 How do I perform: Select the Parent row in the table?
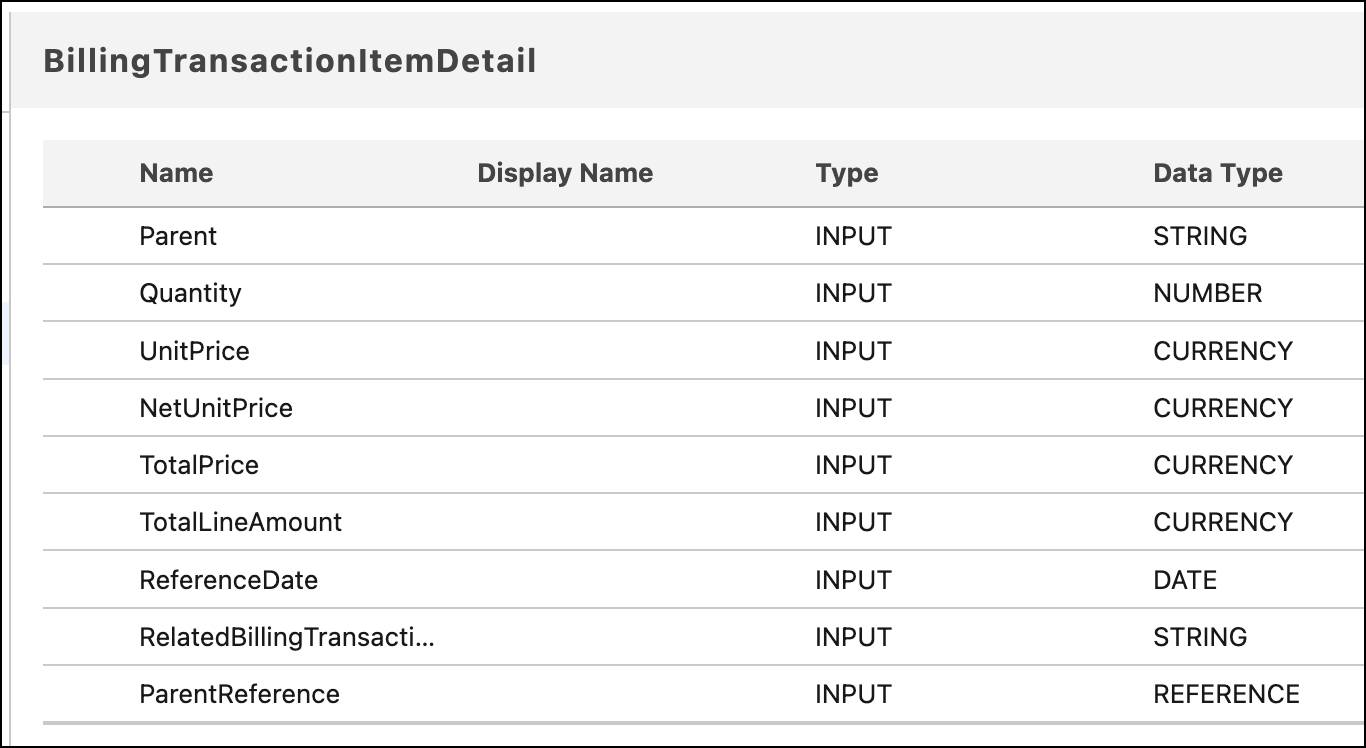click(x=178, y=236)
